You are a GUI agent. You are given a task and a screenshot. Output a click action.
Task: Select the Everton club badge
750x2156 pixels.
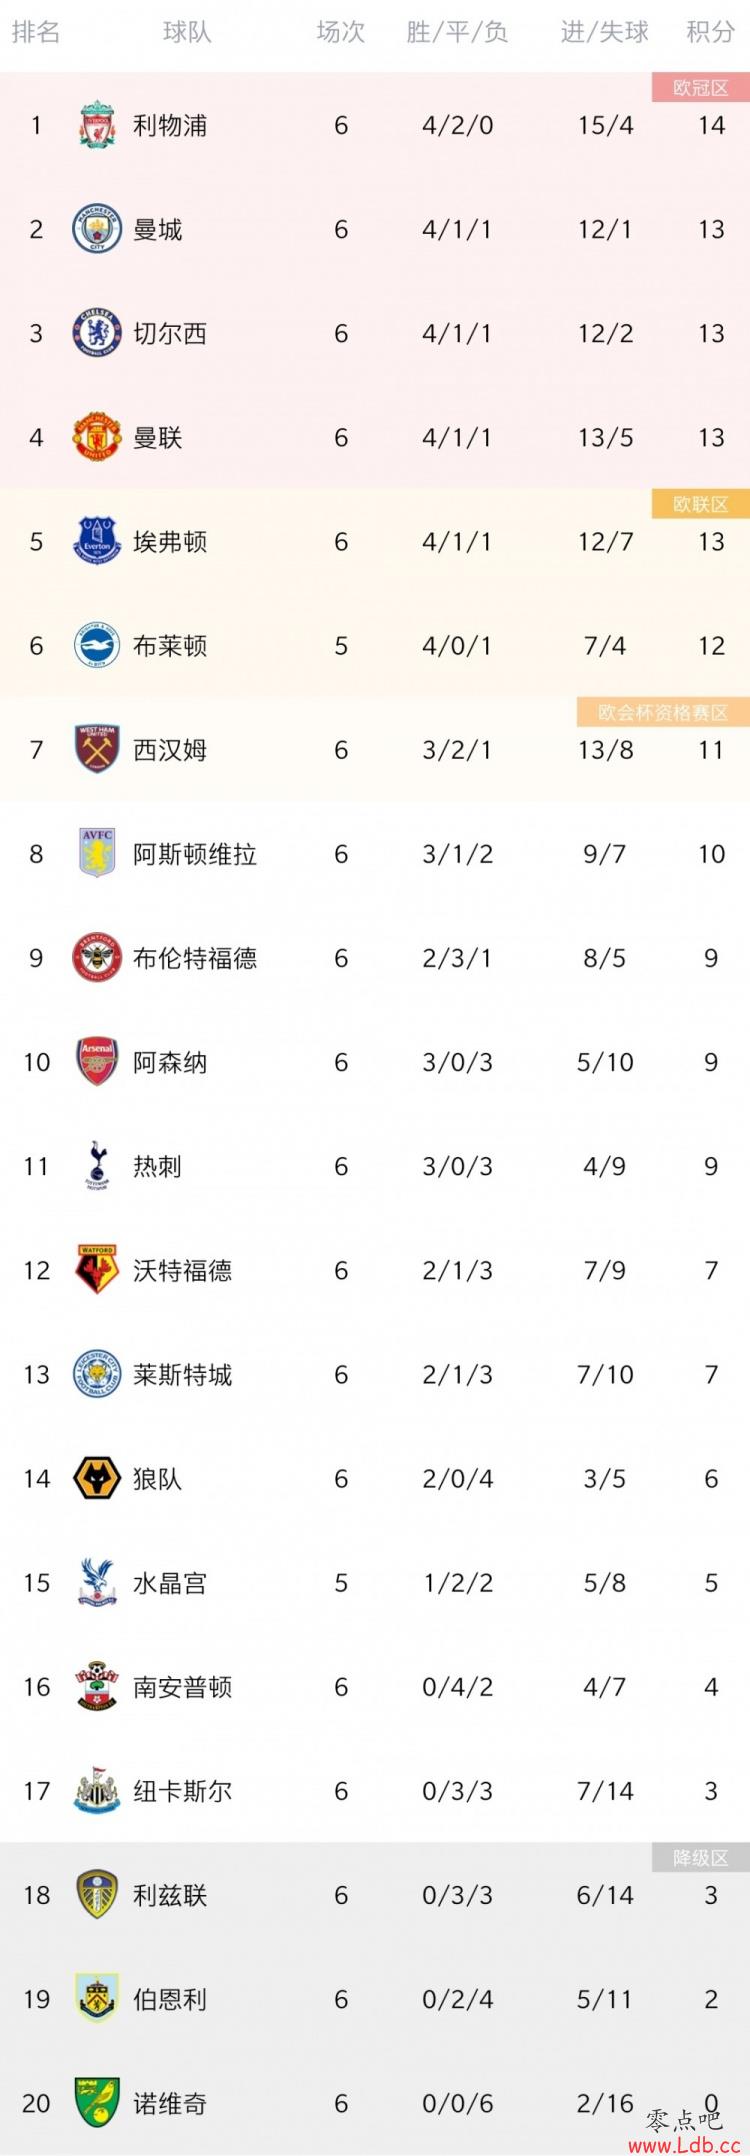click(97, 541)
